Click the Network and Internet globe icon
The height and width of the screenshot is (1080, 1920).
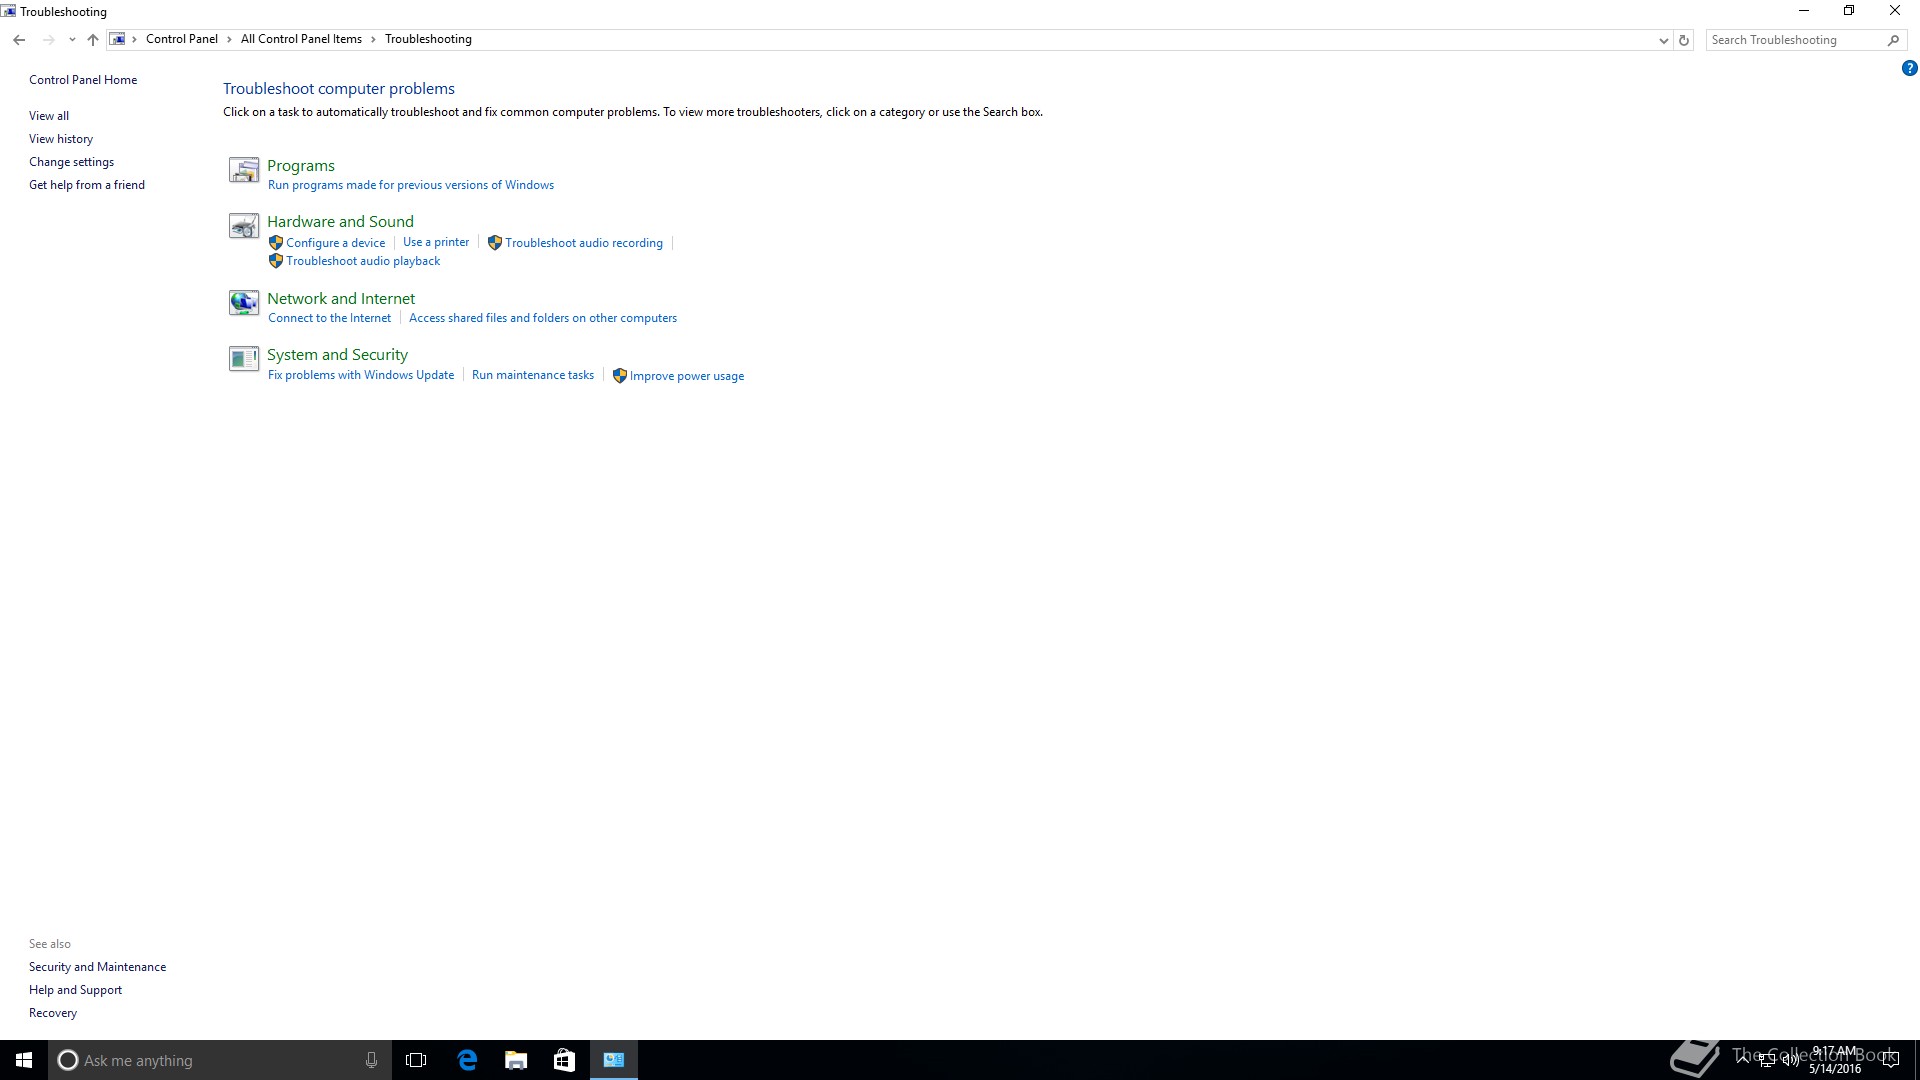click(244, 303)
